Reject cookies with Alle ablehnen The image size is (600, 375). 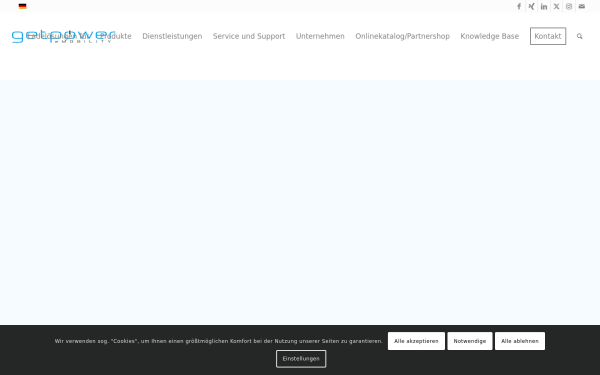520,341
